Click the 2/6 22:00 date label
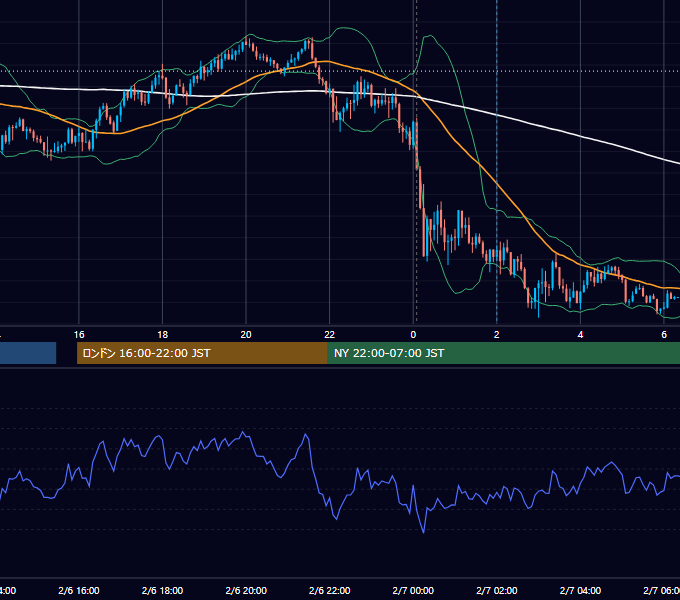 coord(330,590)
